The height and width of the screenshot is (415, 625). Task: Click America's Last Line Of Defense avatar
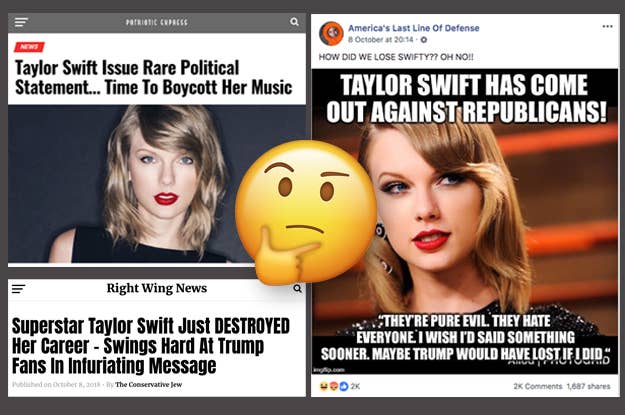point(331,33)
